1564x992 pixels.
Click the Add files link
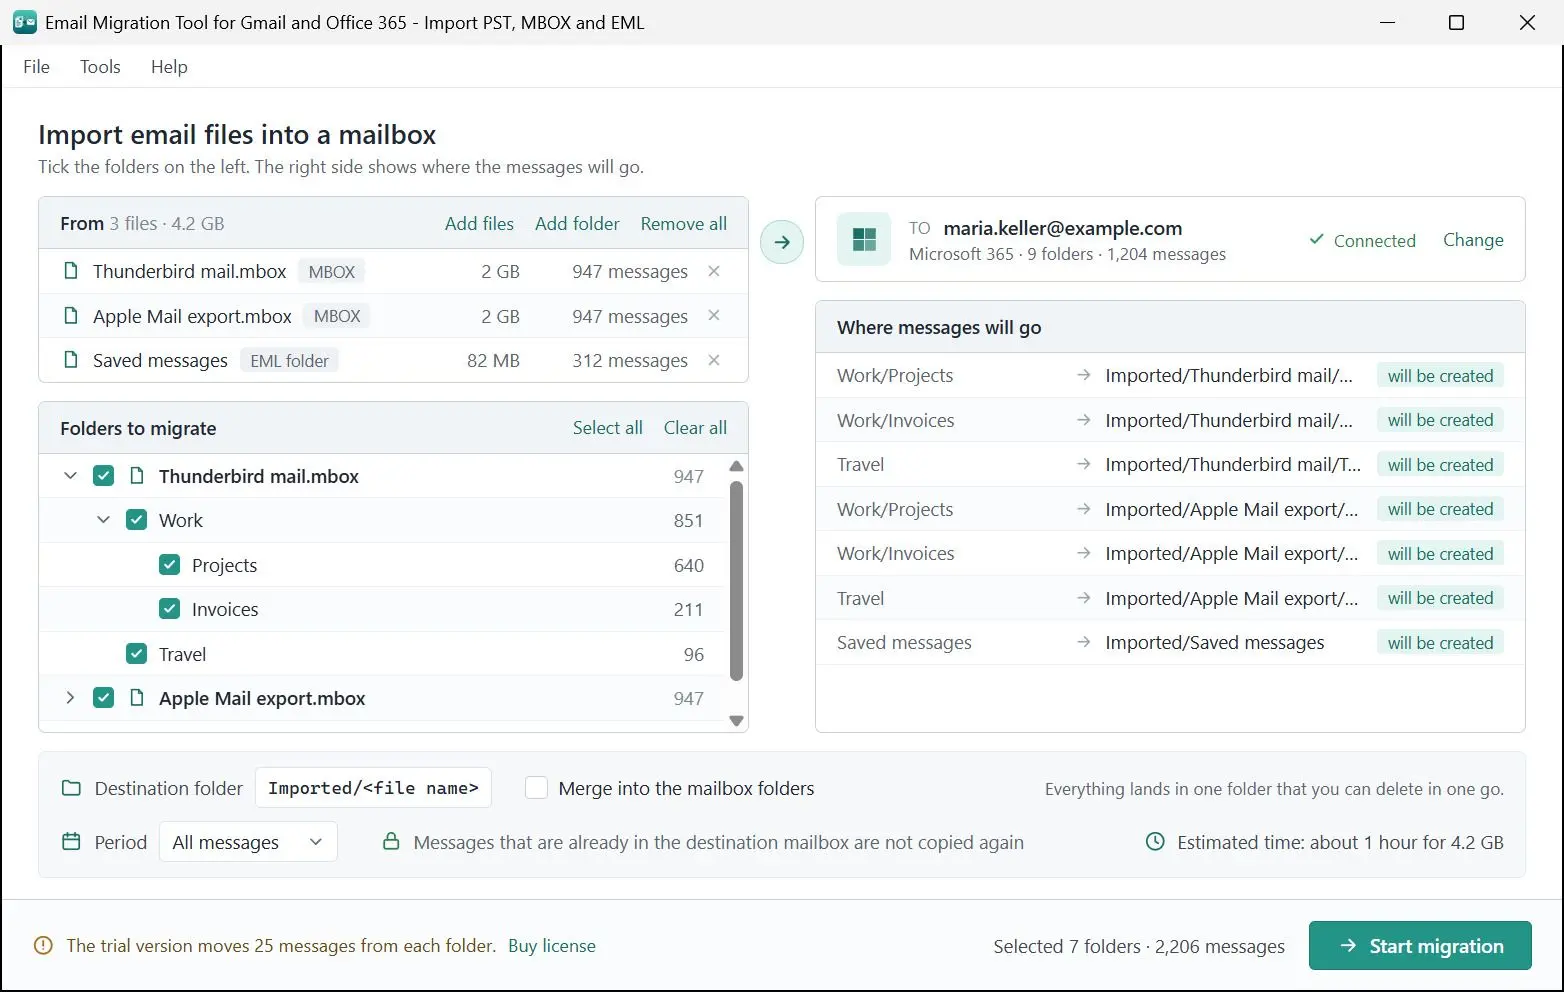point(479,224)
